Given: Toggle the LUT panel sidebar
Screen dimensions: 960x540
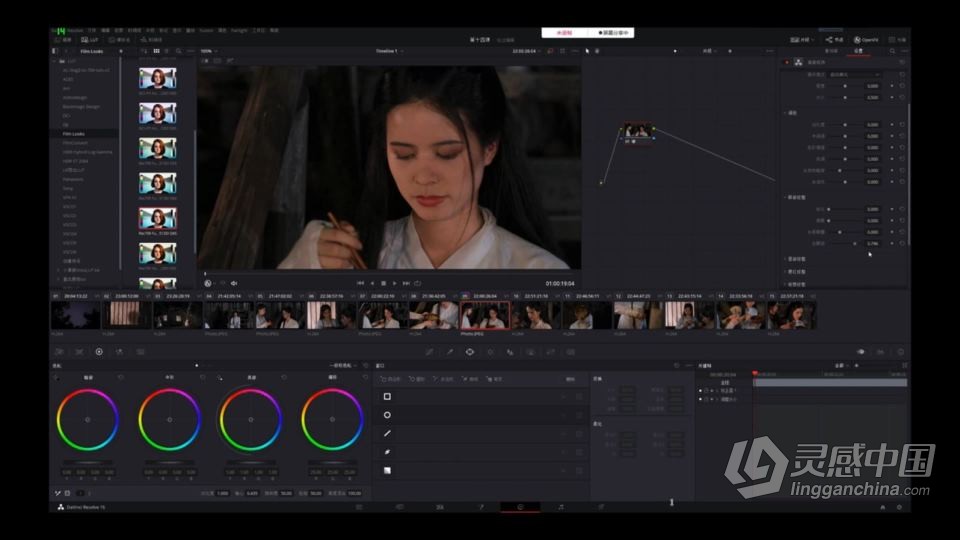Looking at the screenshot, I should (54, 51).
